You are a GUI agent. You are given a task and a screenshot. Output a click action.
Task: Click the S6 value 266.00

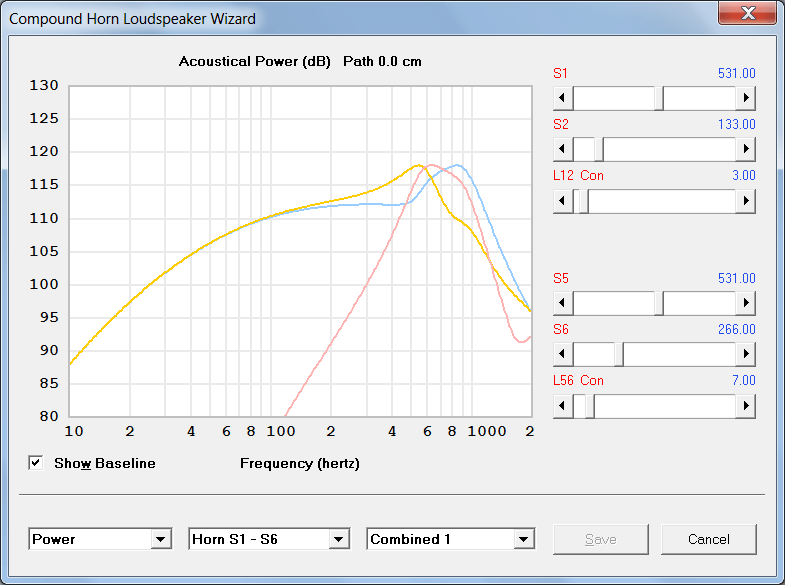pyautogui.click(x=736, y=329)
